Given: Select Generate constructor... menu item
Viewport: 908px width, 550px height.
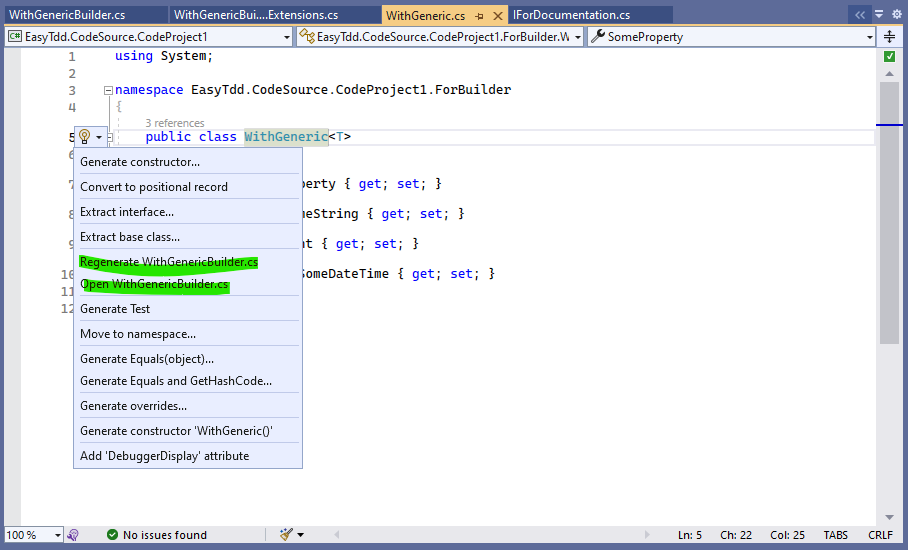Looking at the screenshot, I should click(188, 162).
